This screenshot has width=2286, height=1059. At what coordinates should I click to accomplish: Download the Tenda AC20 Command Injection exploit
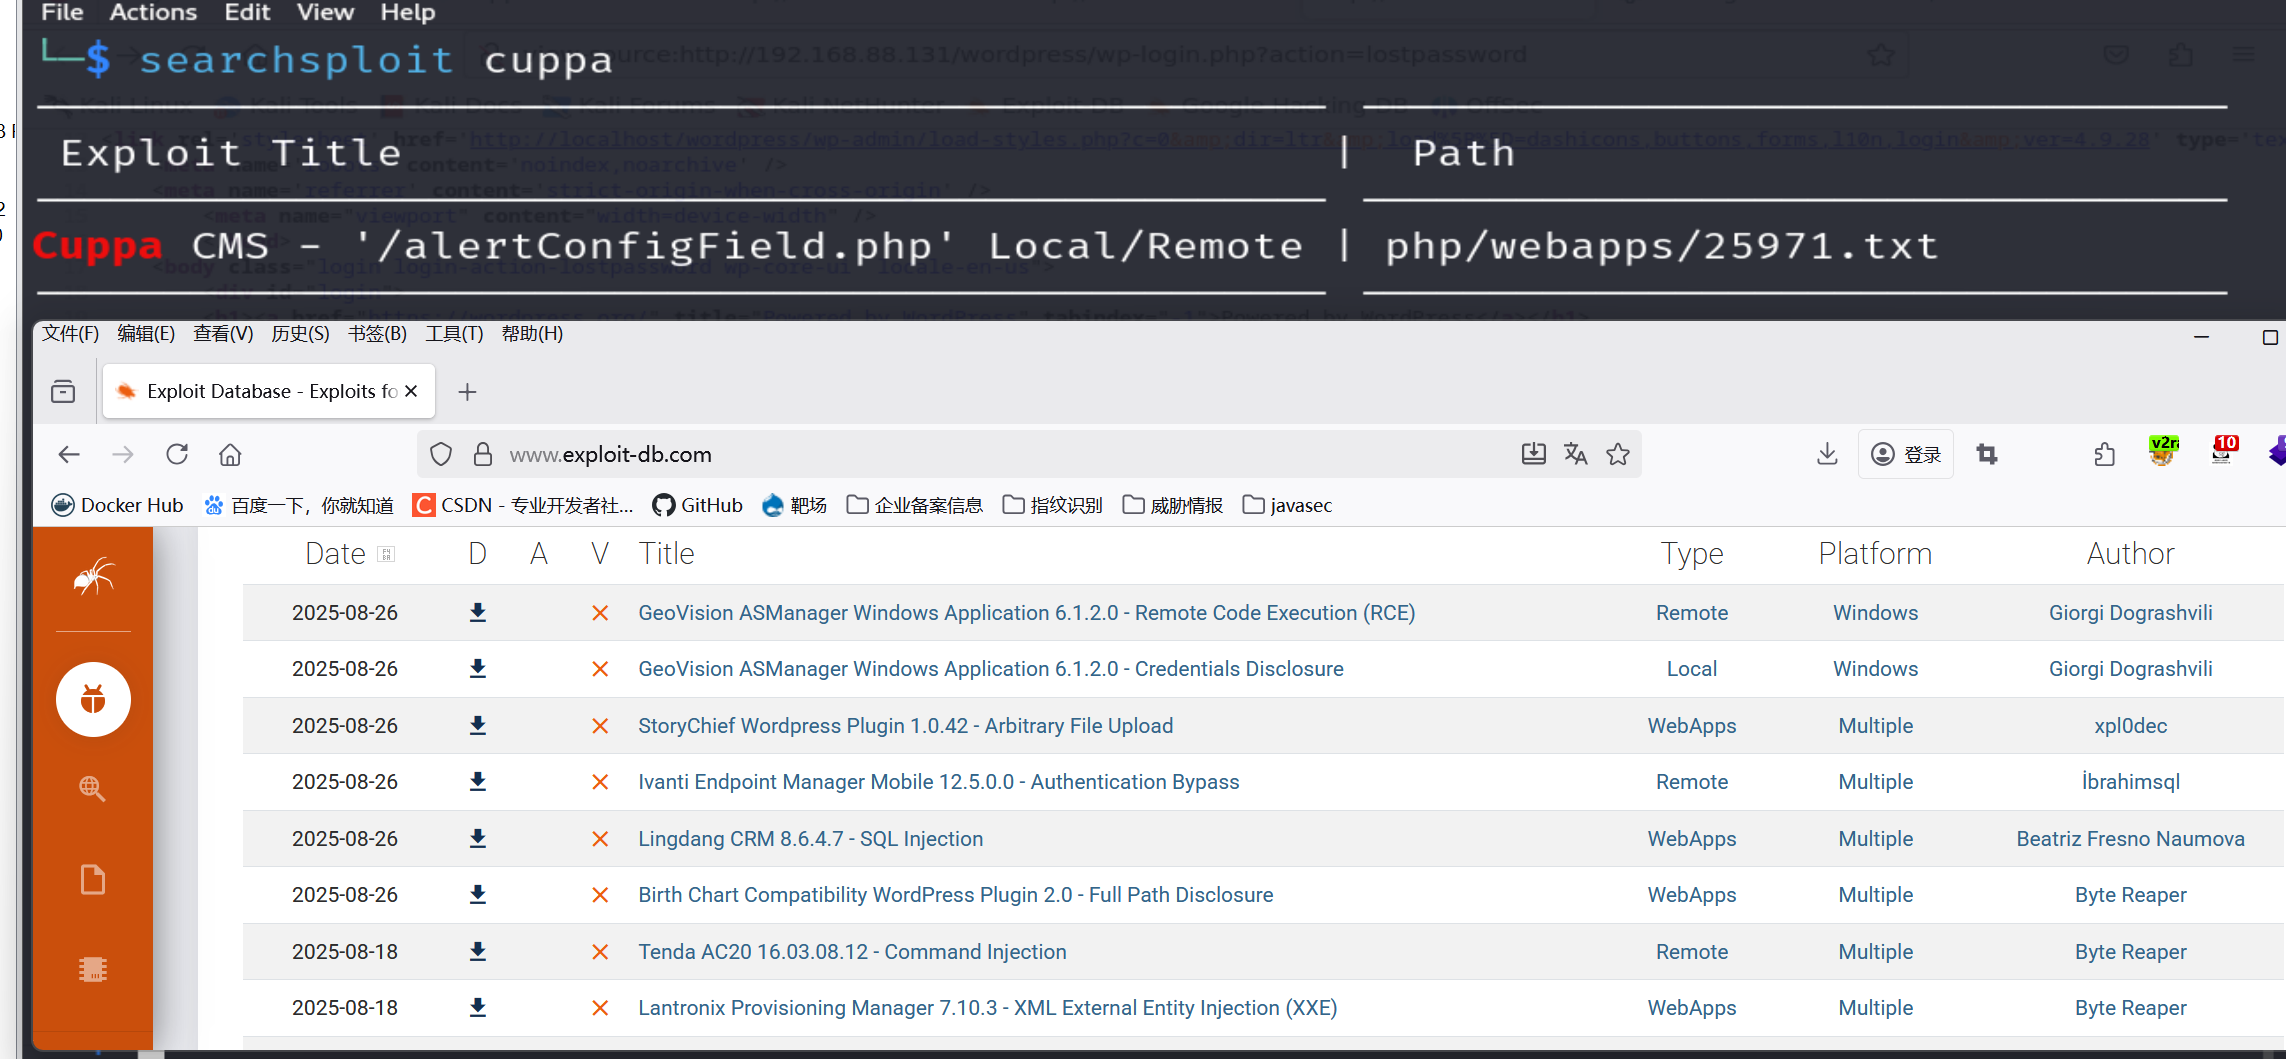pos(478,951)
